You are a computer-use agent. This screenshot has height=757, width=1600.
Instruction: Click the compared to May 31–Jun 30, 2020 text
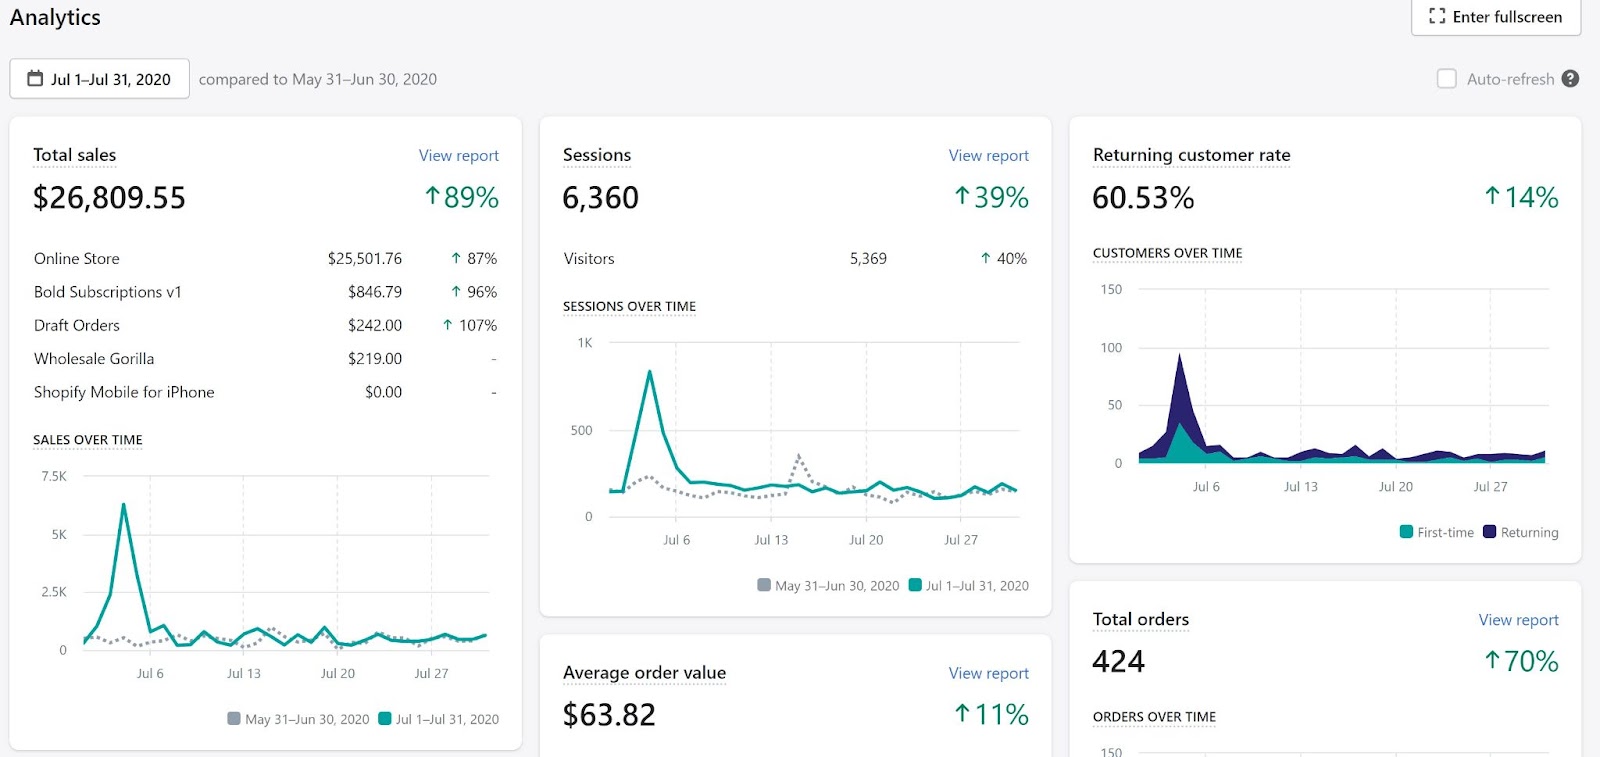[x=318, y=79]
